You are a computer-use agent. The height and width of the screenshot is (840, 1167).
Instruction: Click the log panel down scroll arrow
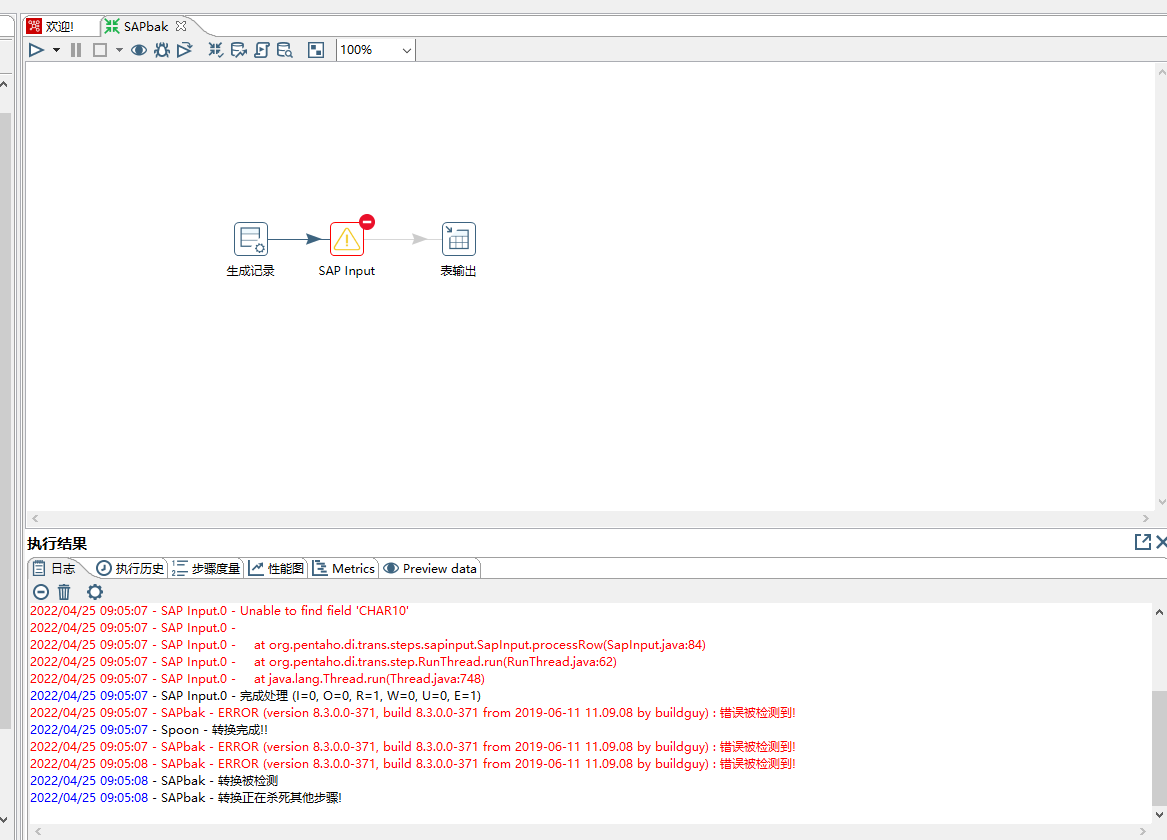(1159, 815)
